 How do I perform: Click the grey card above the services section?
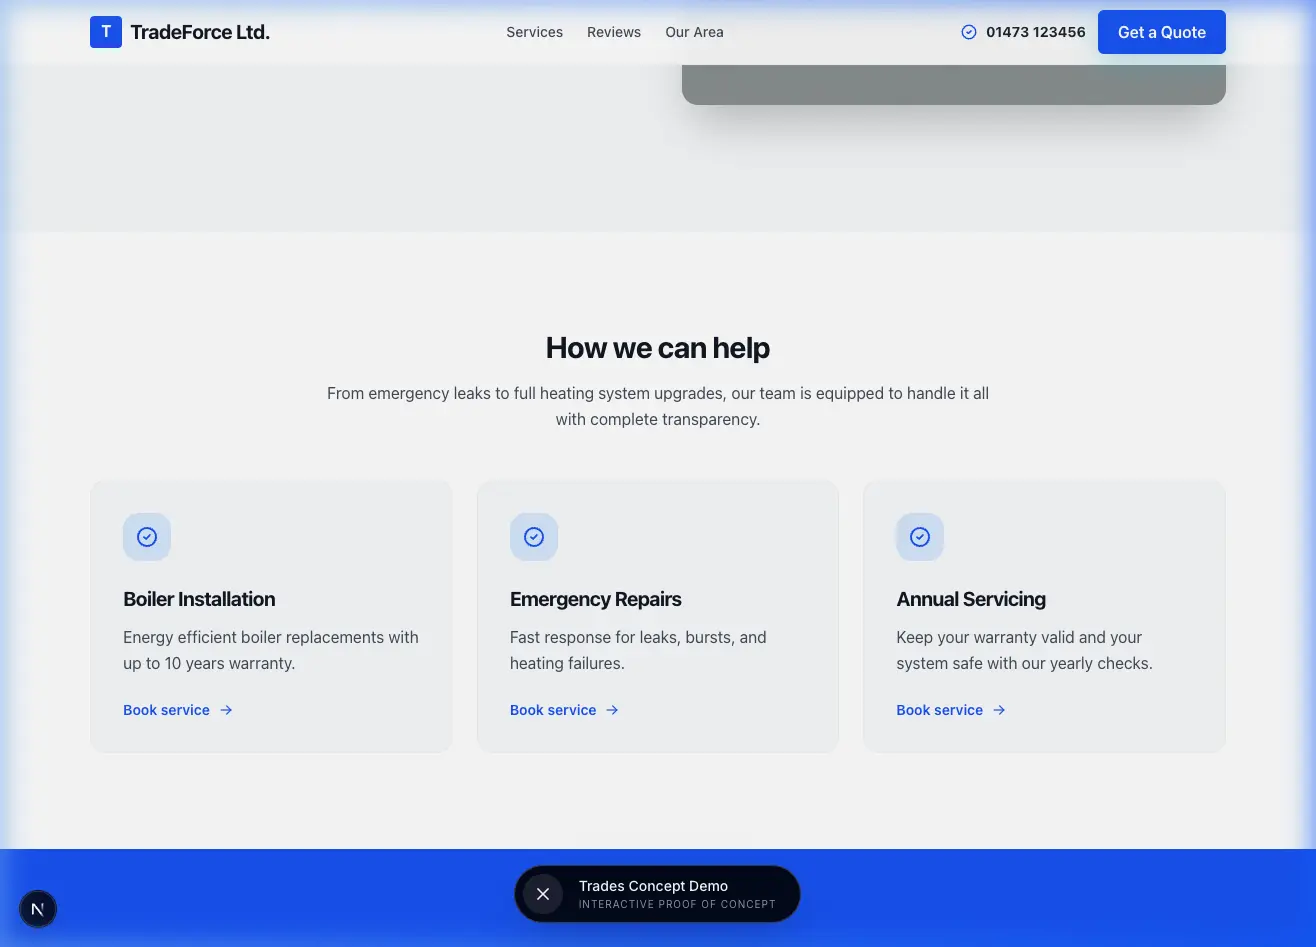coord(954,80)
